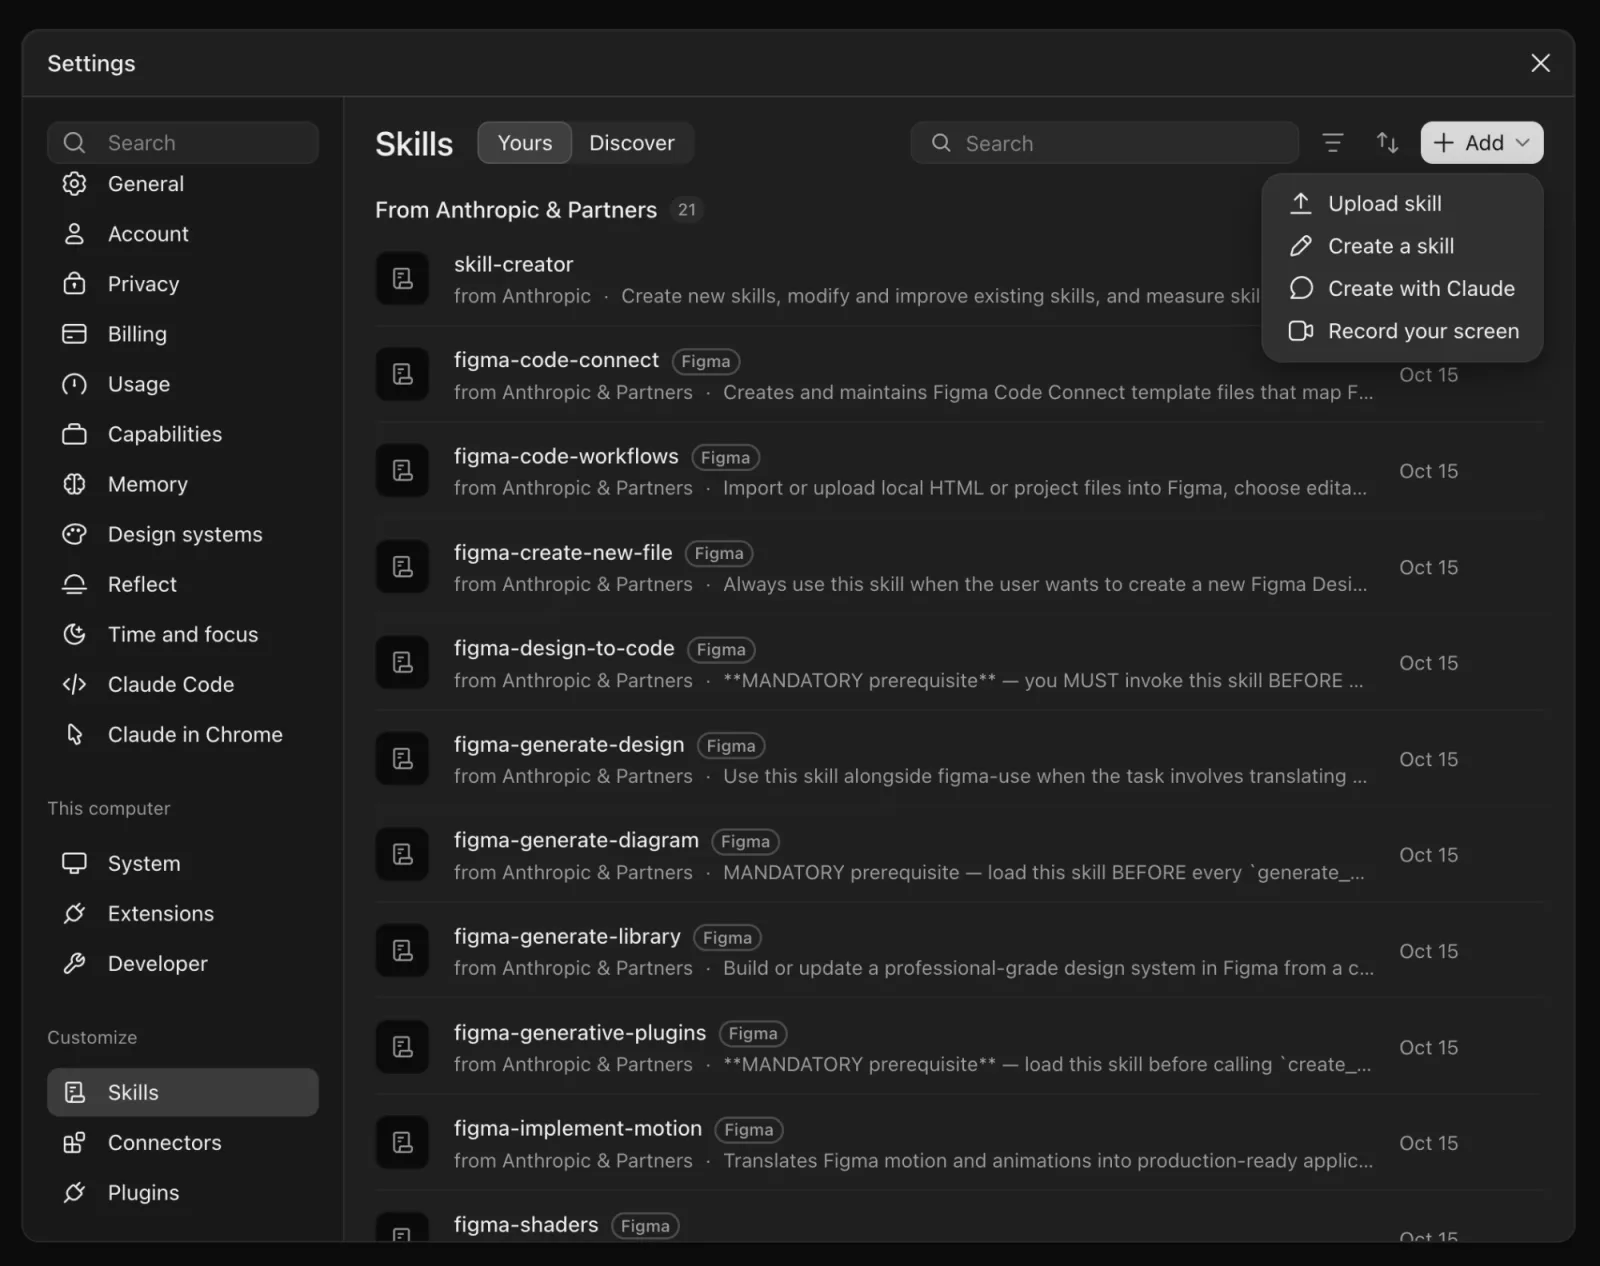Viewport: 1600px width, 1266px height.
Task: Open the figma-generate-library skill
Action: (959, 951)
